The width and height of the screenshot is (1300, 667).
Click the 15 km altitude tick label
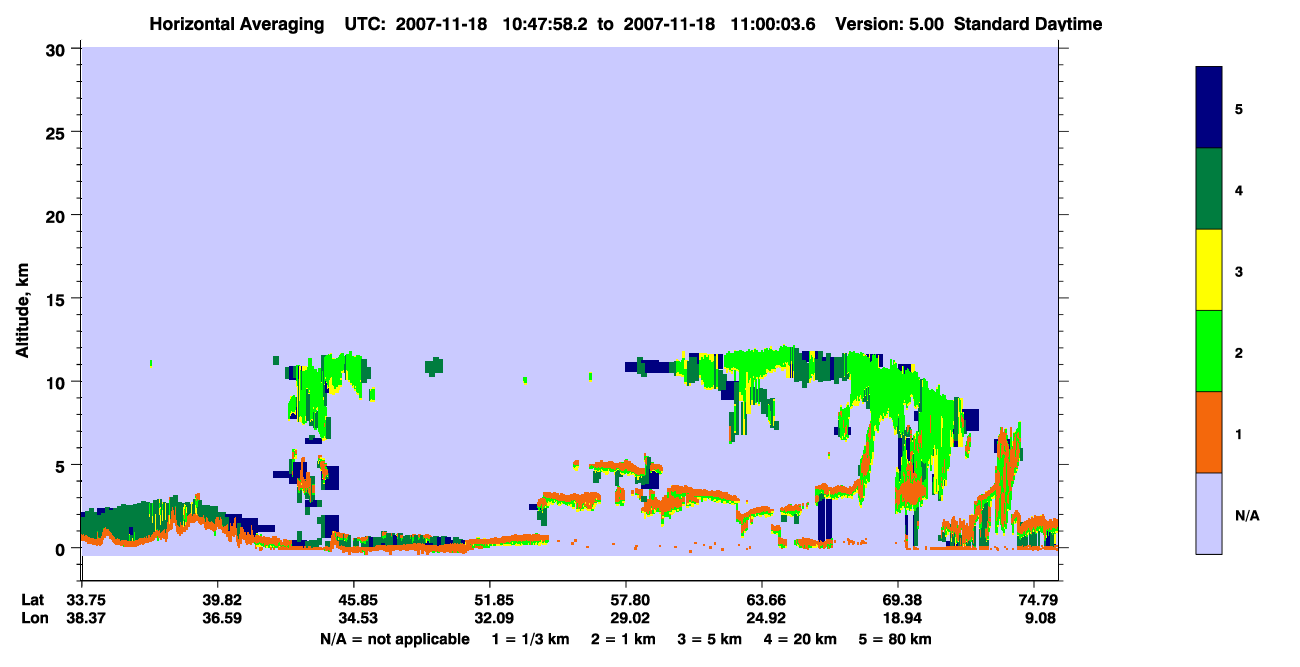[x=56, y=299]
